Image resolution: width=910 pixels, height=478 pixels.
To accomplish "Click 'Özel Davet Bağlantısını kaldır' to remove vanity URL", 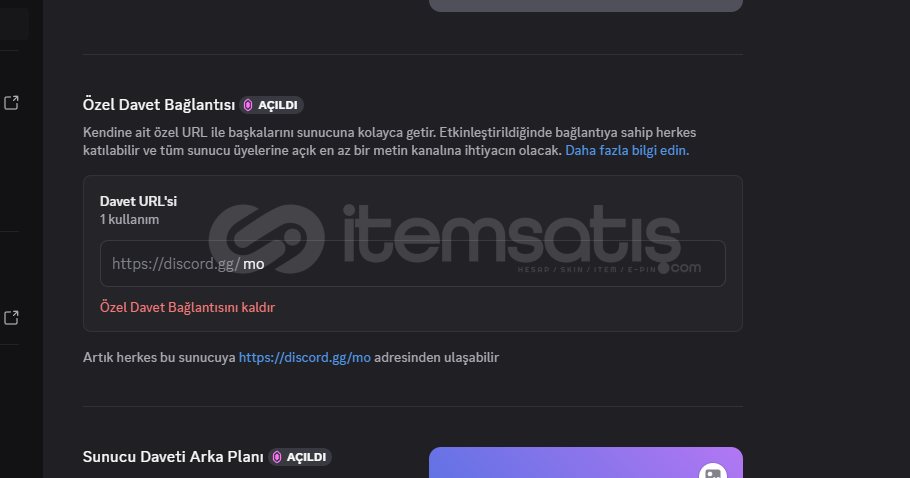I will (x=187, y=307).
